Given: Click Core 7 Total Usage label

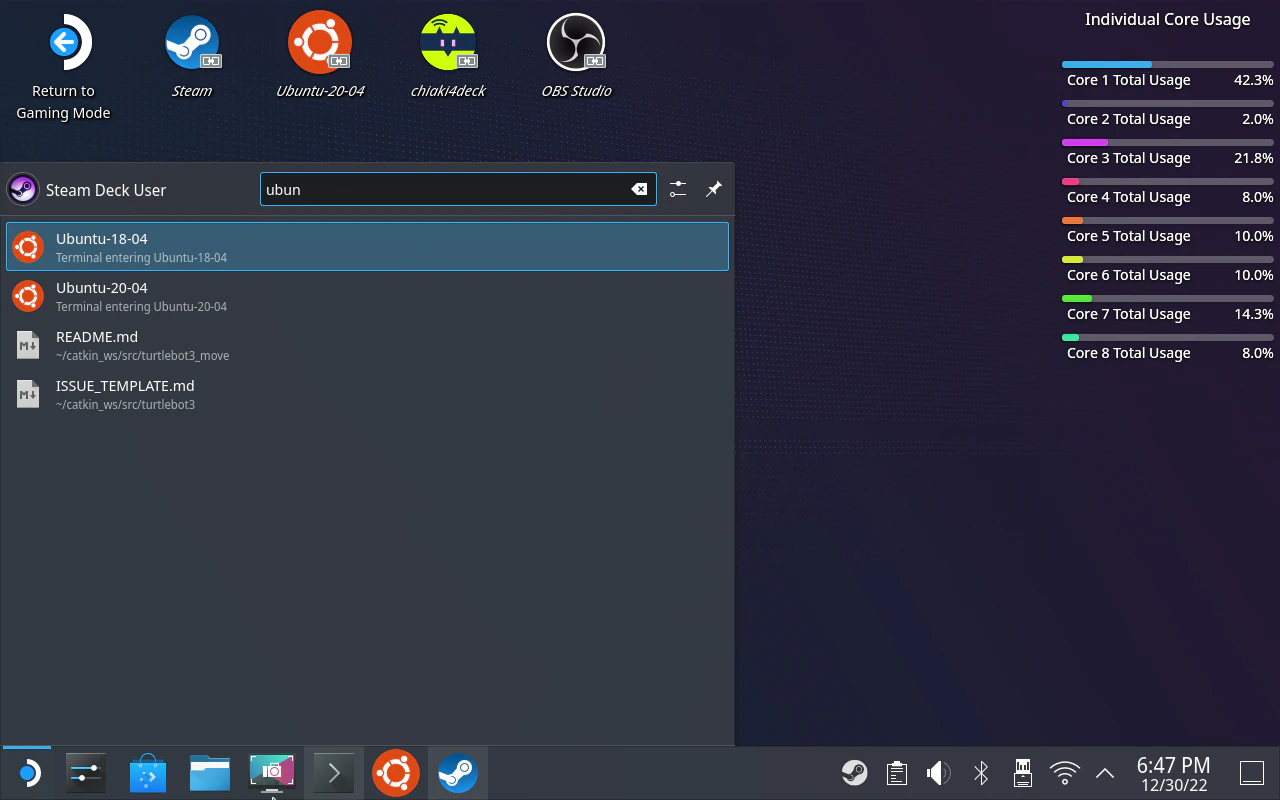Looking at the screenshot, I should (1128, 314).
